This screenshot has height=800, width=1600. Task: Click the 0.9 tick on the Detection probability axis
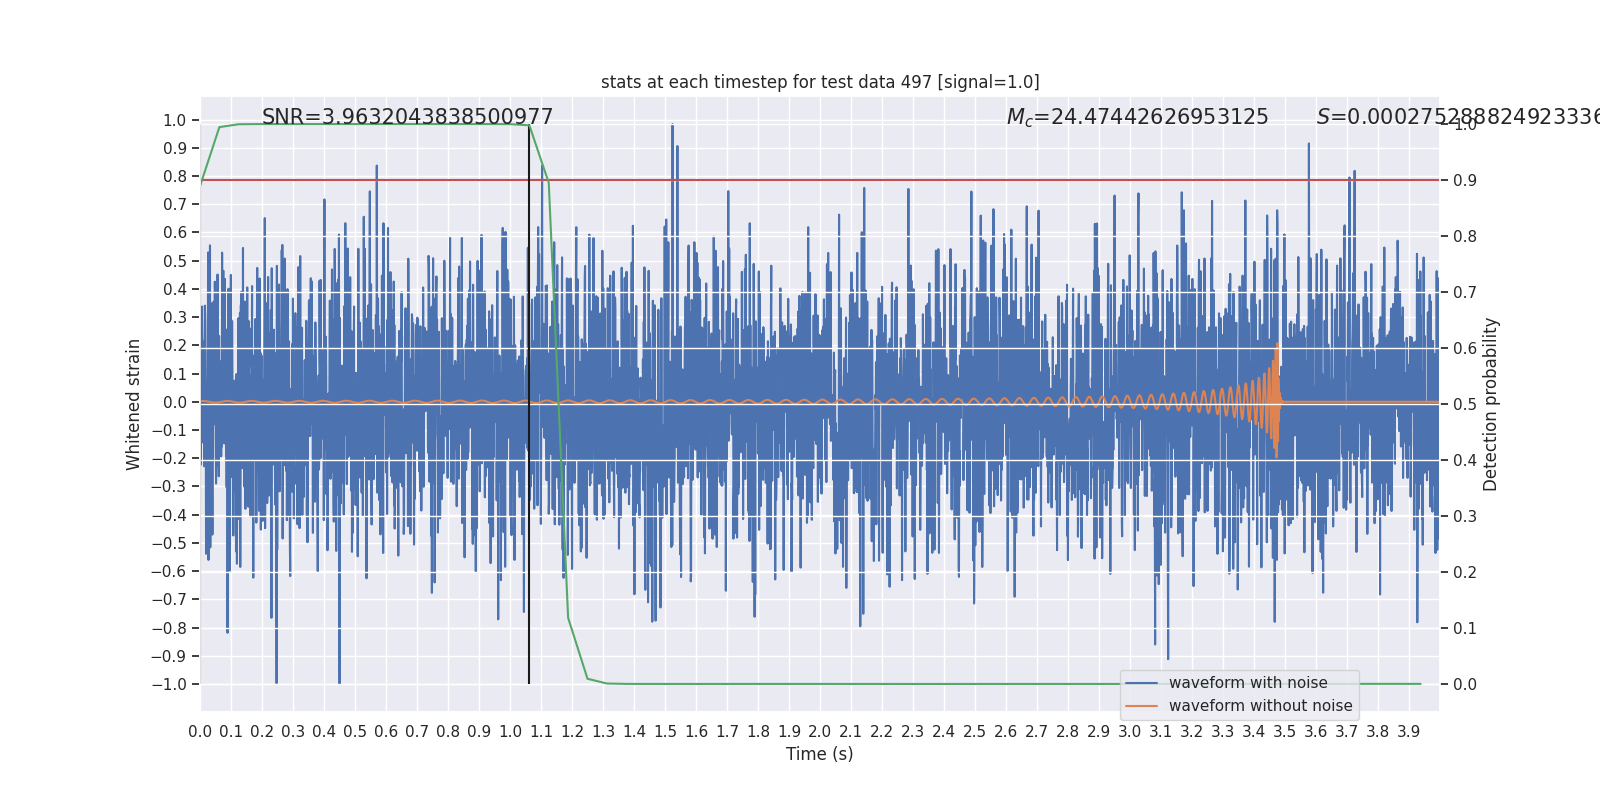[1465, 180]
